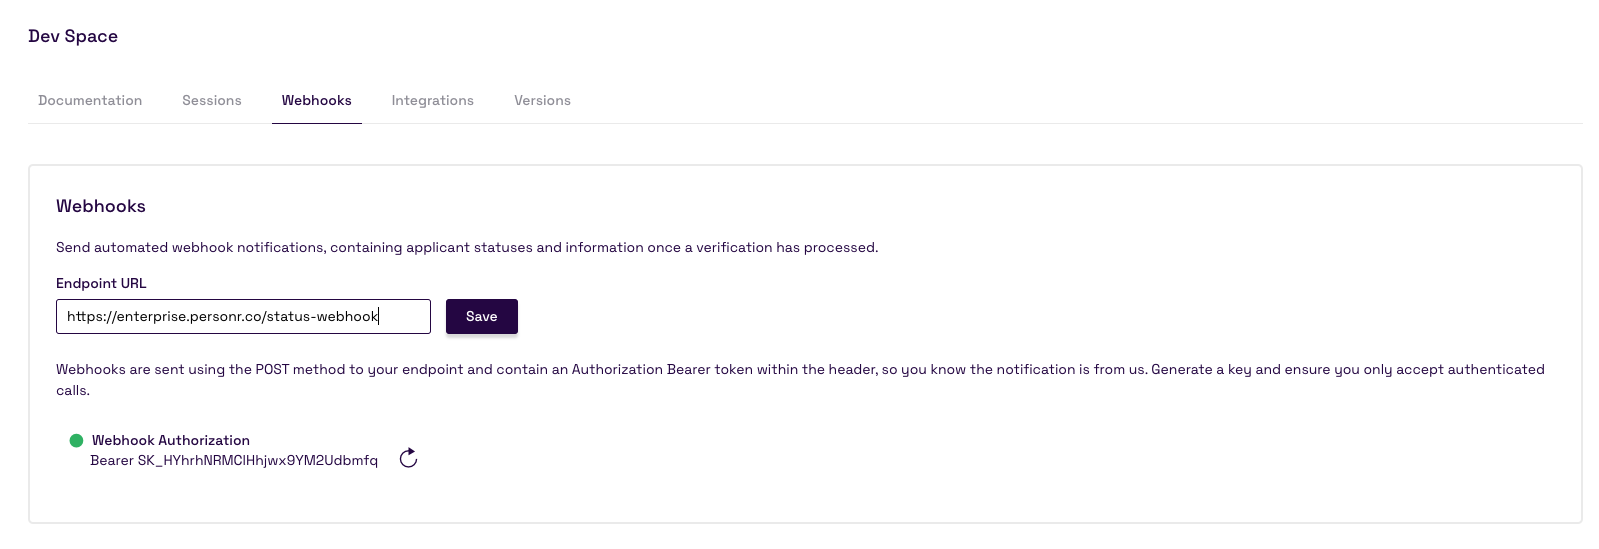Click 'status-webhook' inside the endpoint URL

pos(322,316)
